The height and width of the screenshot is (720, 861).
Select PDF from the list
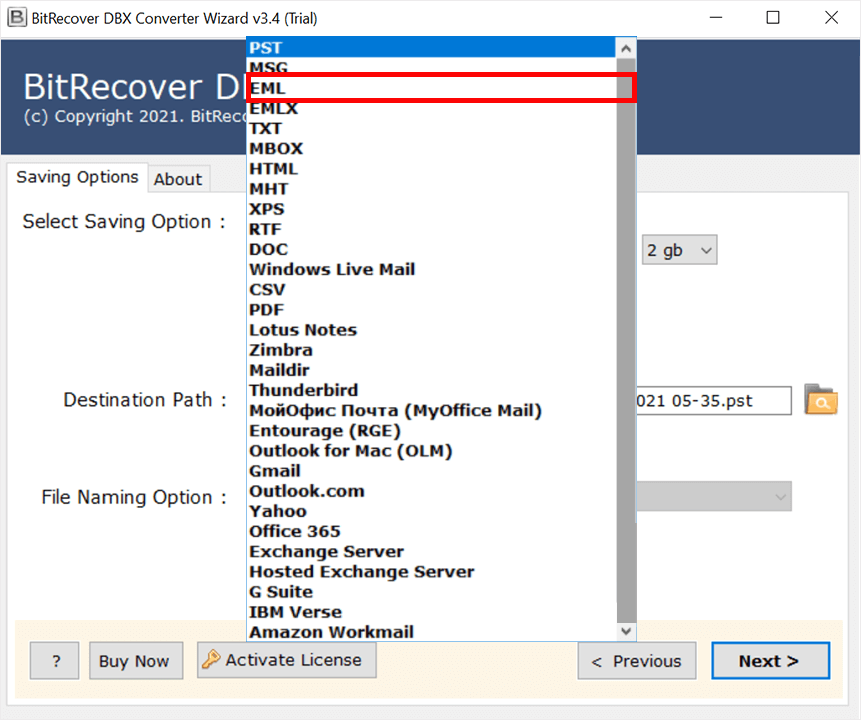coord(431,310)
